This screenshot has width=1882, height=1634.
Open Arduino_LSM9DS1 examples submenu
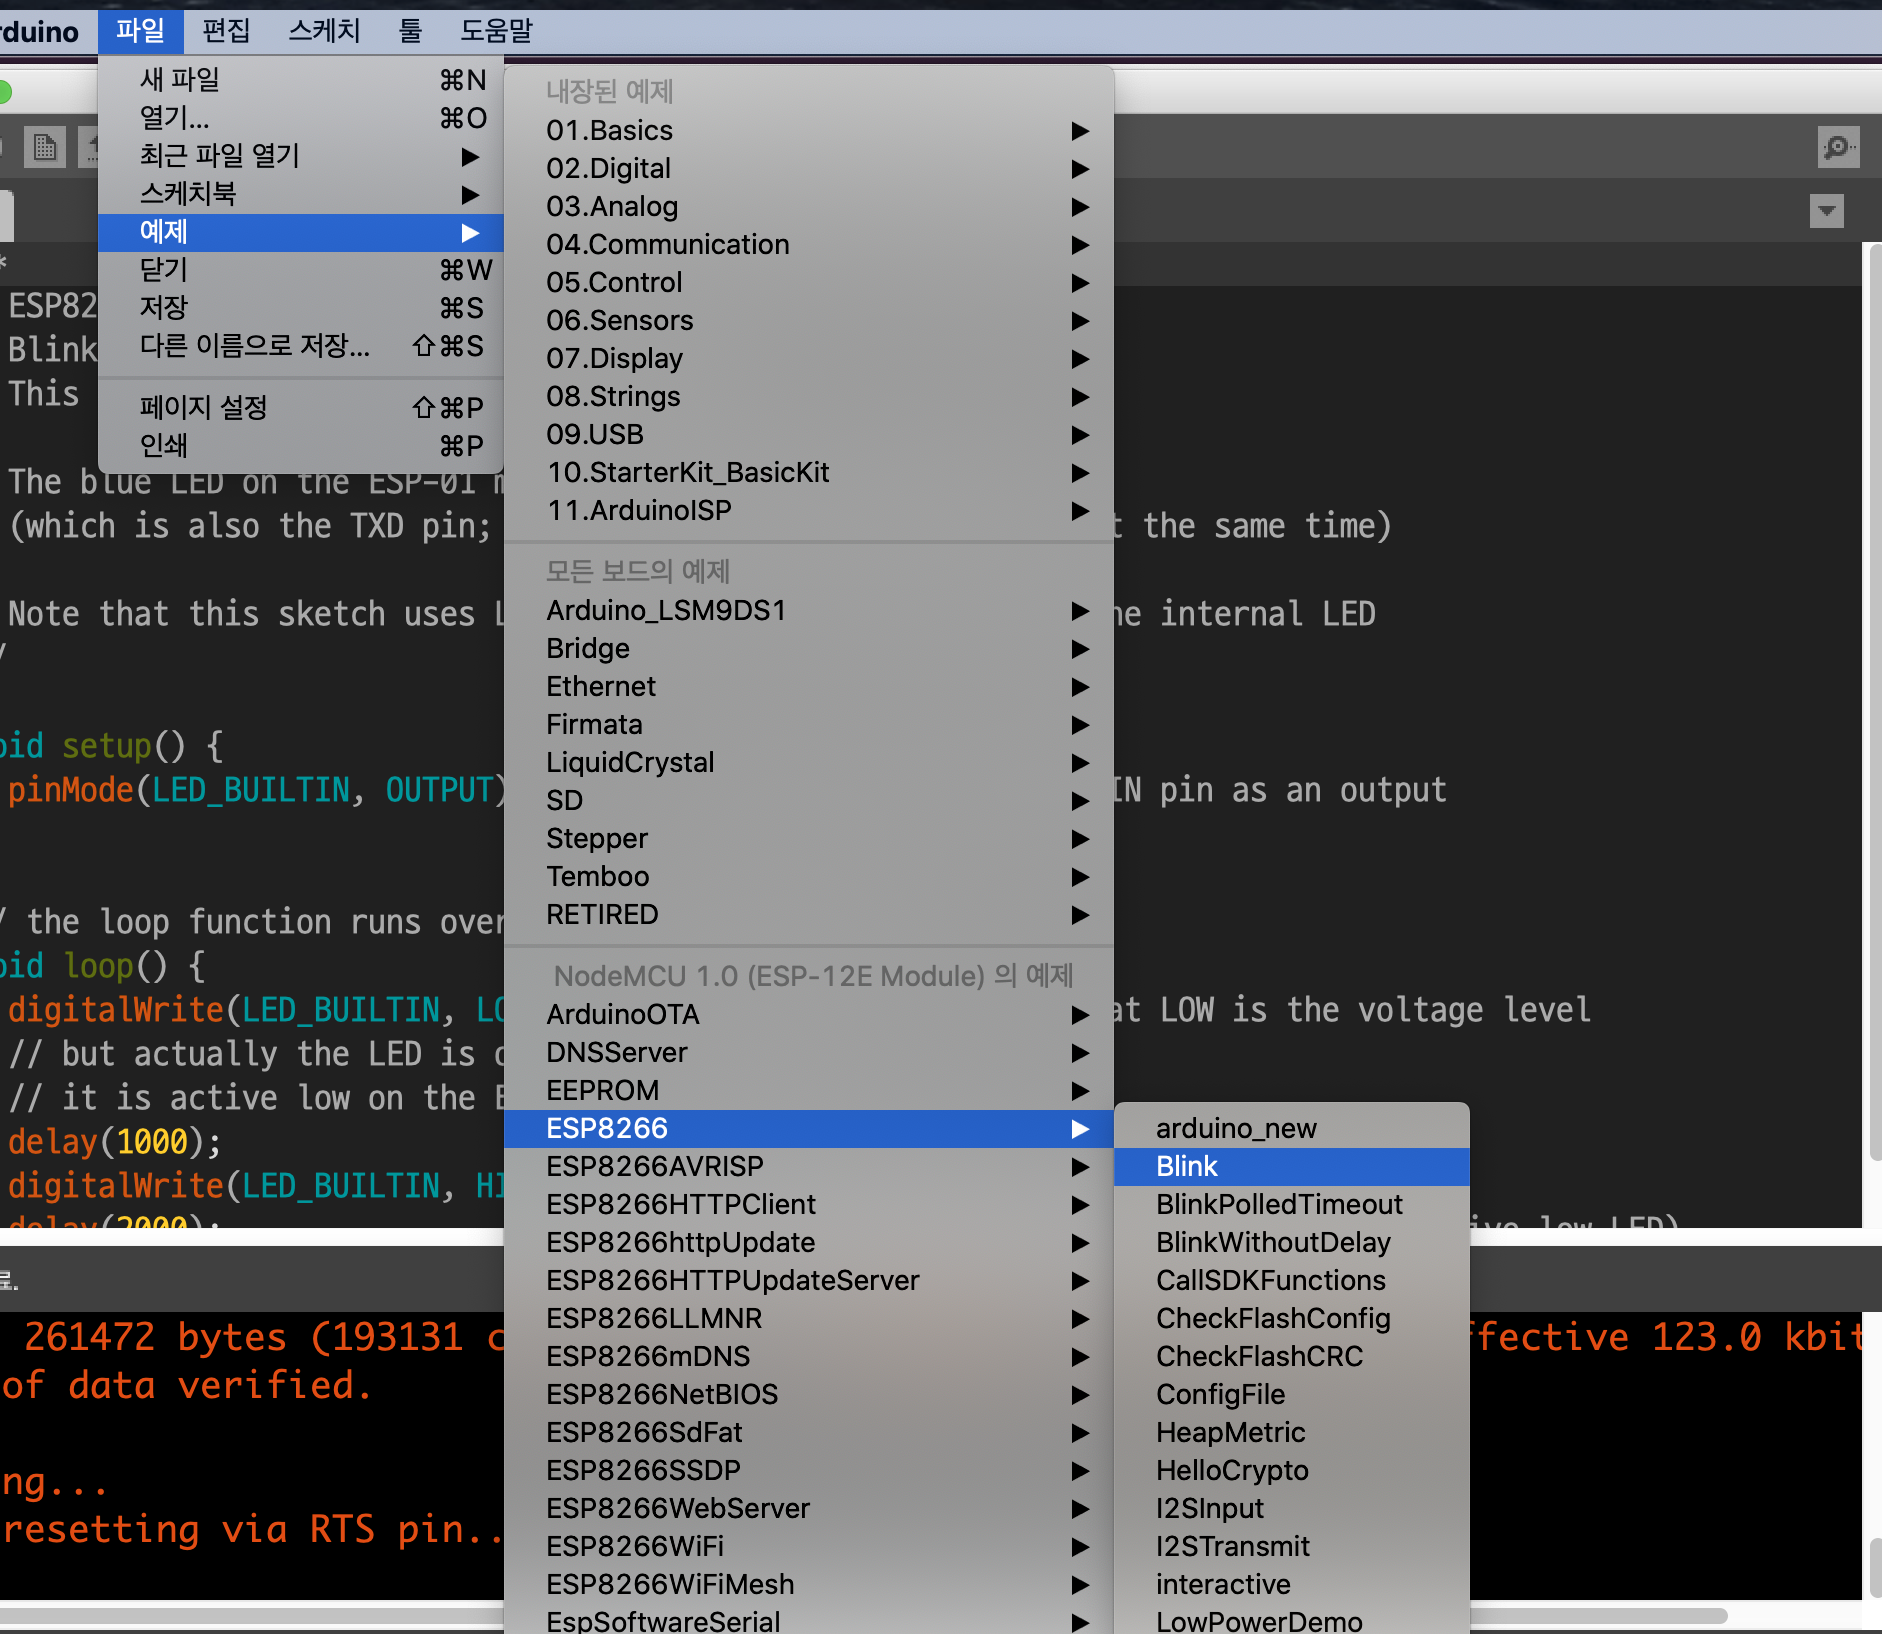[x=809, y=611]
